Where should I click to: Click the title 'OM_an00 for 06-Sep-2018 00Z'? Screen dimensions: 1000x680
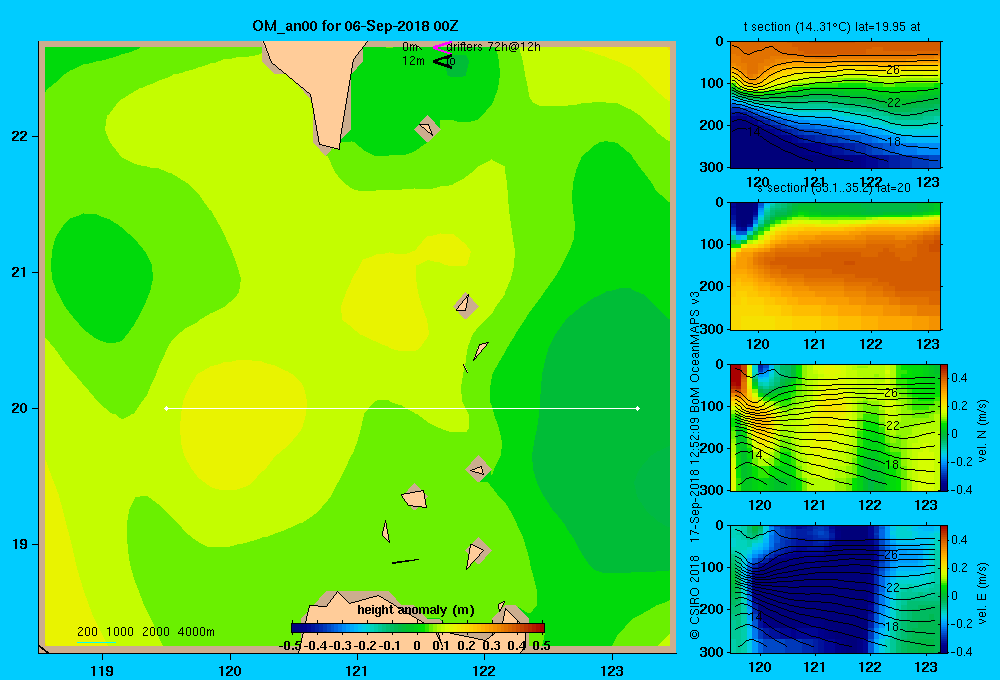pyautogui.click(x=355, y=26)
